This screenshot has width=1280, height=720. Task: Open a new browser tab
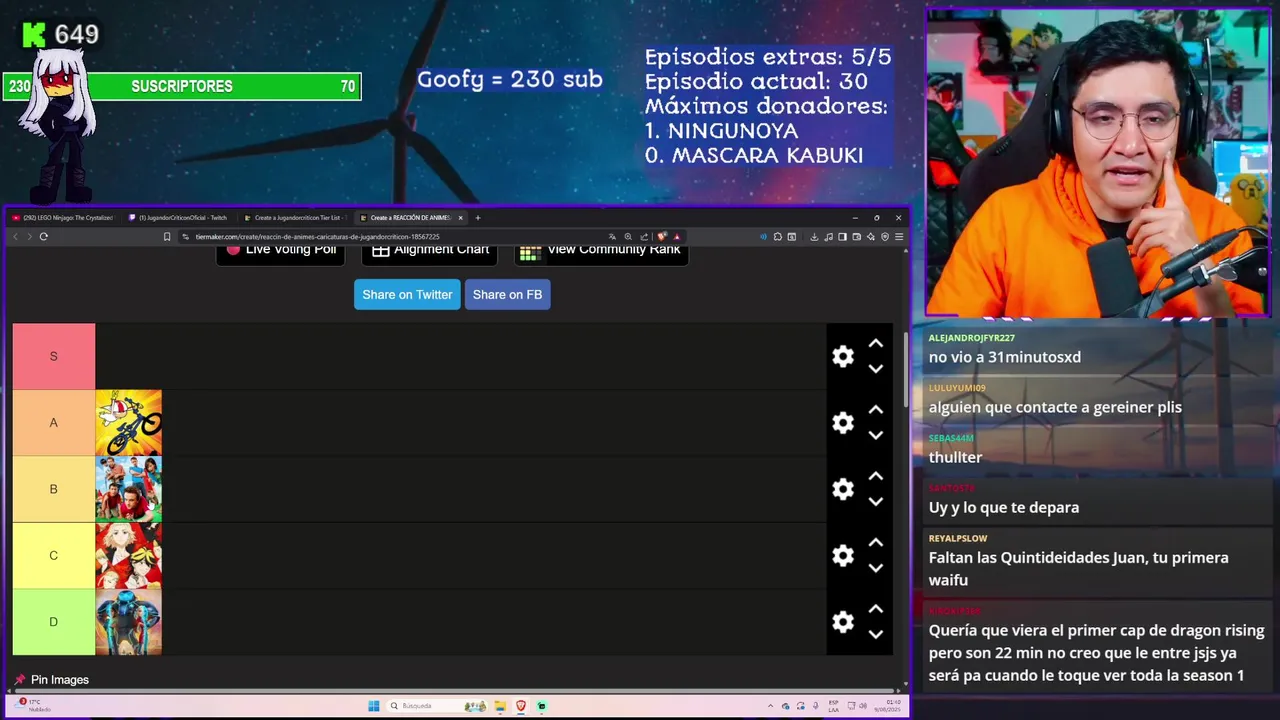pyautogui.click(x=478, y=217)
